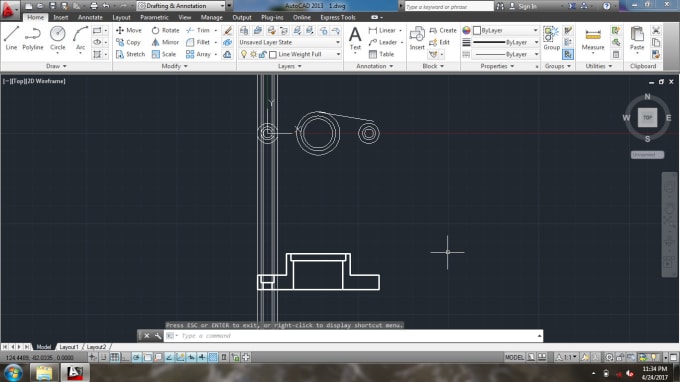Click the Stretch tool
The height and width of the screenshot is (382, 680).
[x=131, y=54]
